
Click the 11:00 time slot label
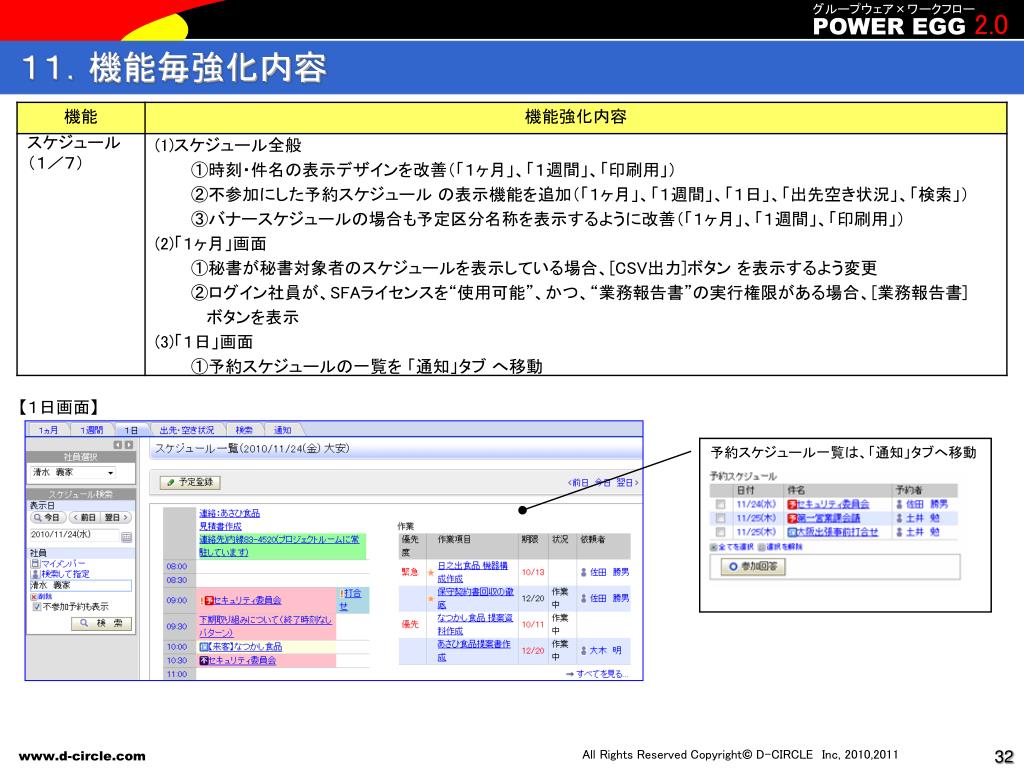coord(176,674)
